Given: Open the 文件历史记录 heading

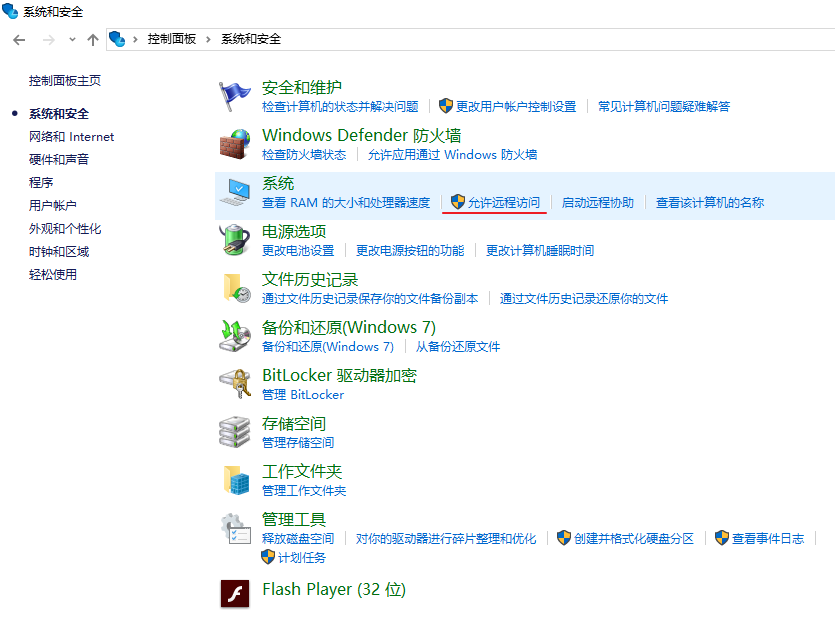Looking at the screenshot, I should [x=310, y=280].
